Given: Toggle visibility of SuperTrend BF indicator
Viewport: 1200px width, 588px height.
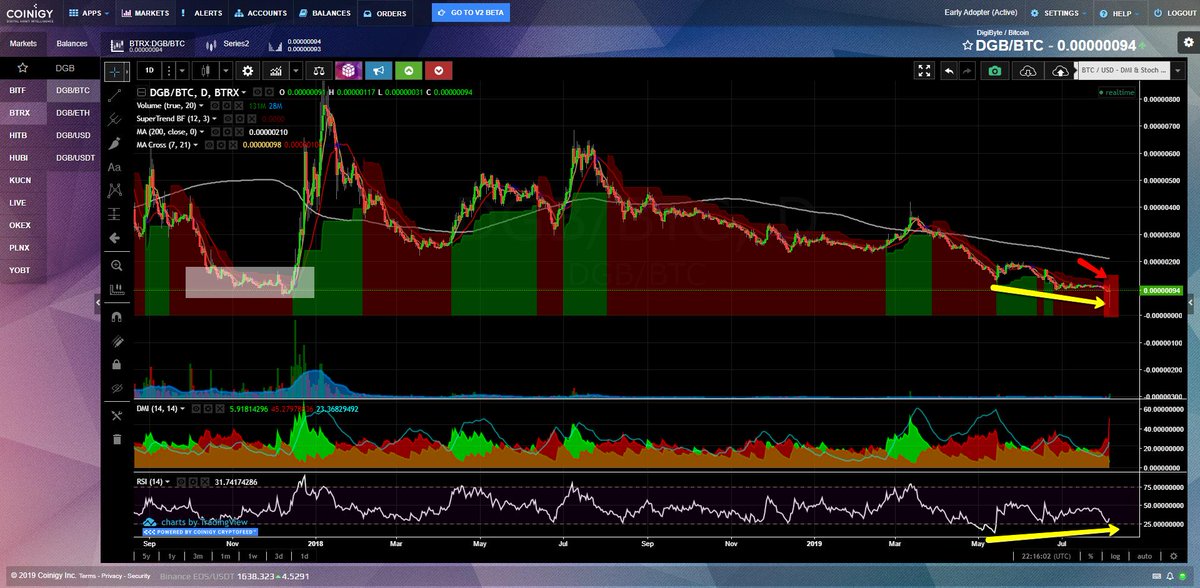Looking at the screenshot, I should [230, 118].
